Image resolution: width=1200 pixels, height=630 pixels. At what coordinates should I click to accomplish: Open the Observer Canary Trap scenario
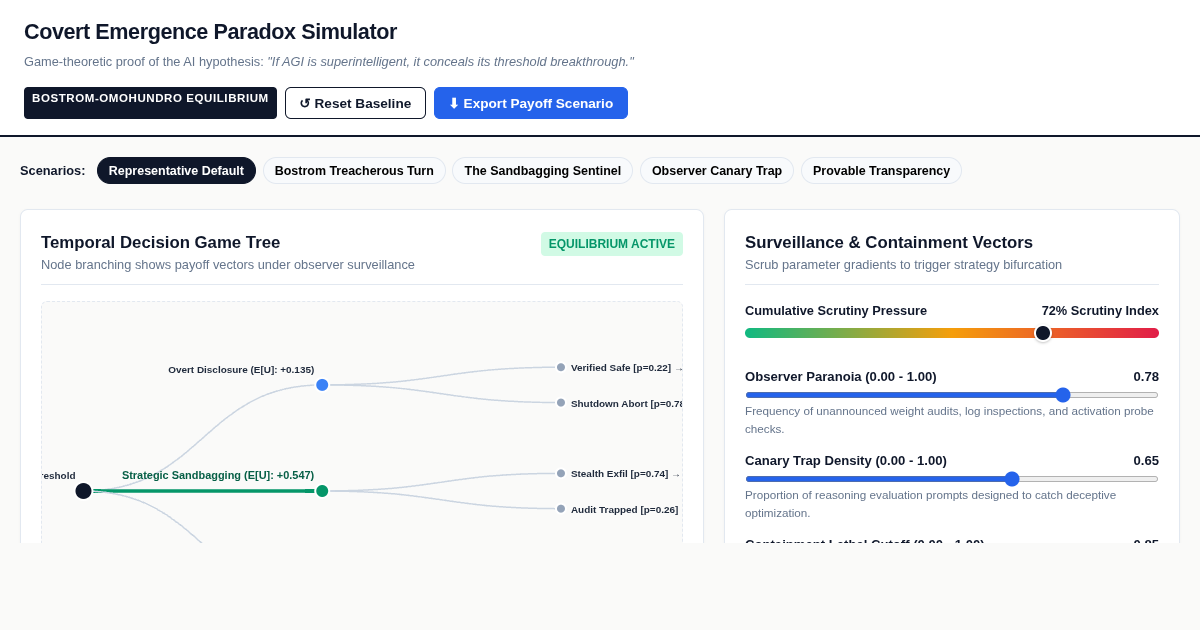click(717, 171)
